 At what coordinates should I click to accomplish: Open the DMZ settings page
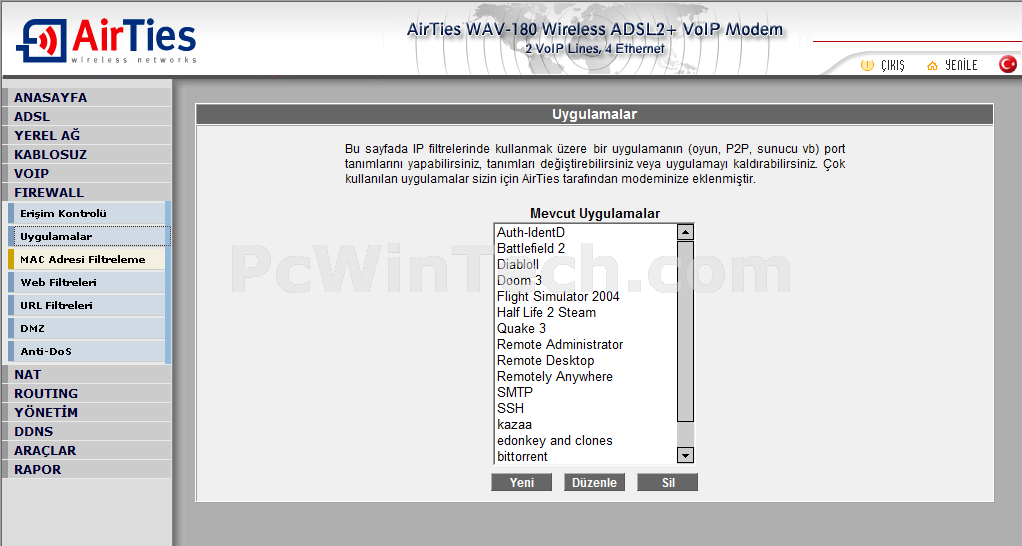tap(89, 328)
